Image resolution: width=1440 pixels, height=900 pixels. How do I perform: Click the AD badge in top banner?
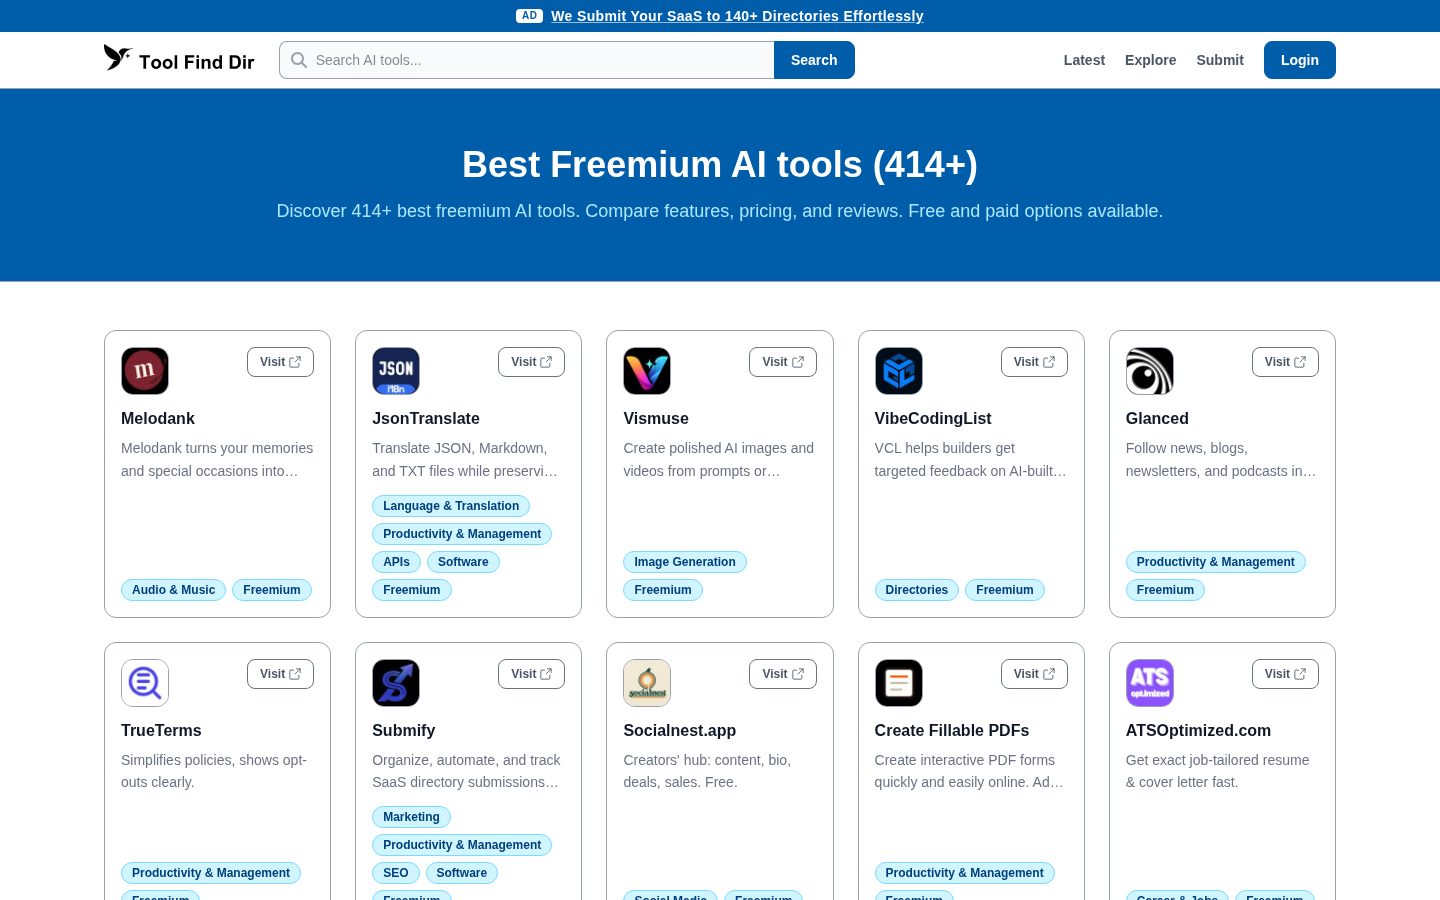pyautogui.click(x=529, y=16)
